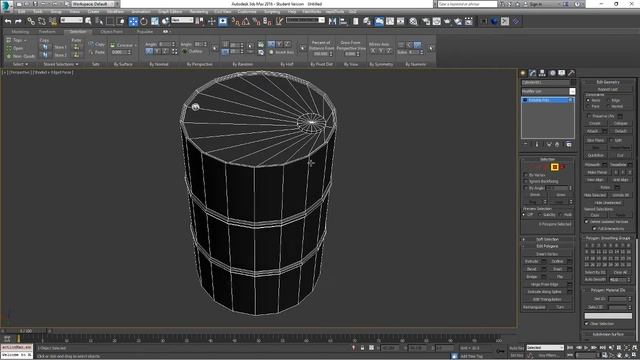
Task: Collapse the Edit Polygons rollout
Action: tap(547, 246)
